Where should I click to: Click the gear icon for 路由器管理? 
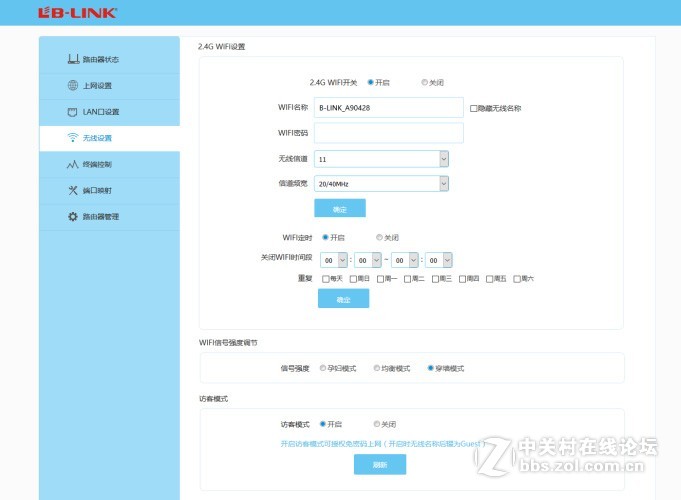[x=72, y=216]
